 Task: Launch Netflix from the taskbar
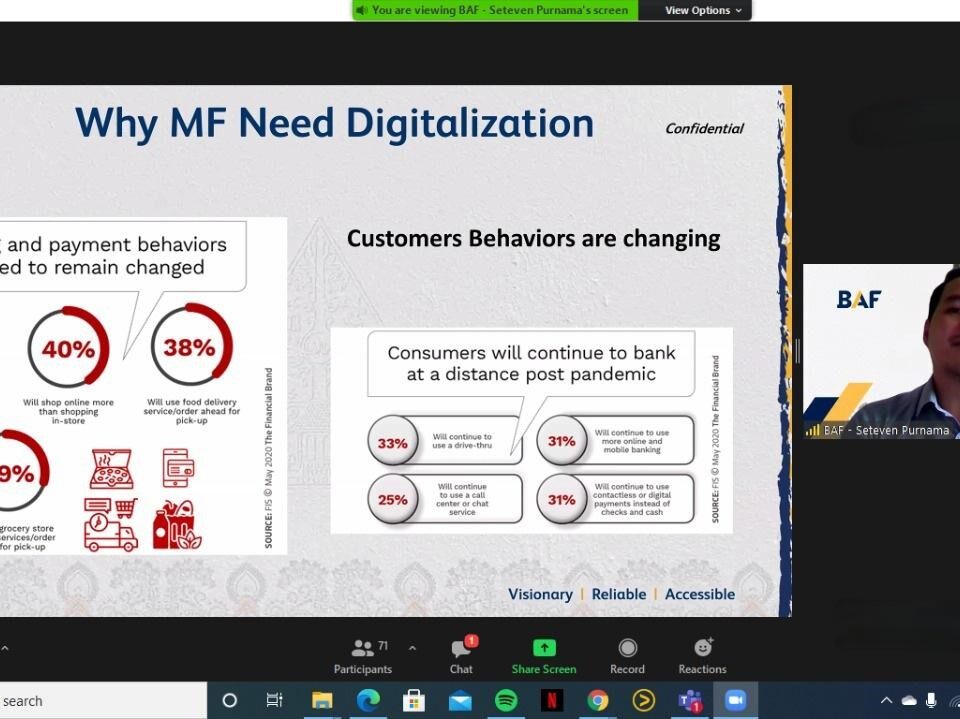552,700
